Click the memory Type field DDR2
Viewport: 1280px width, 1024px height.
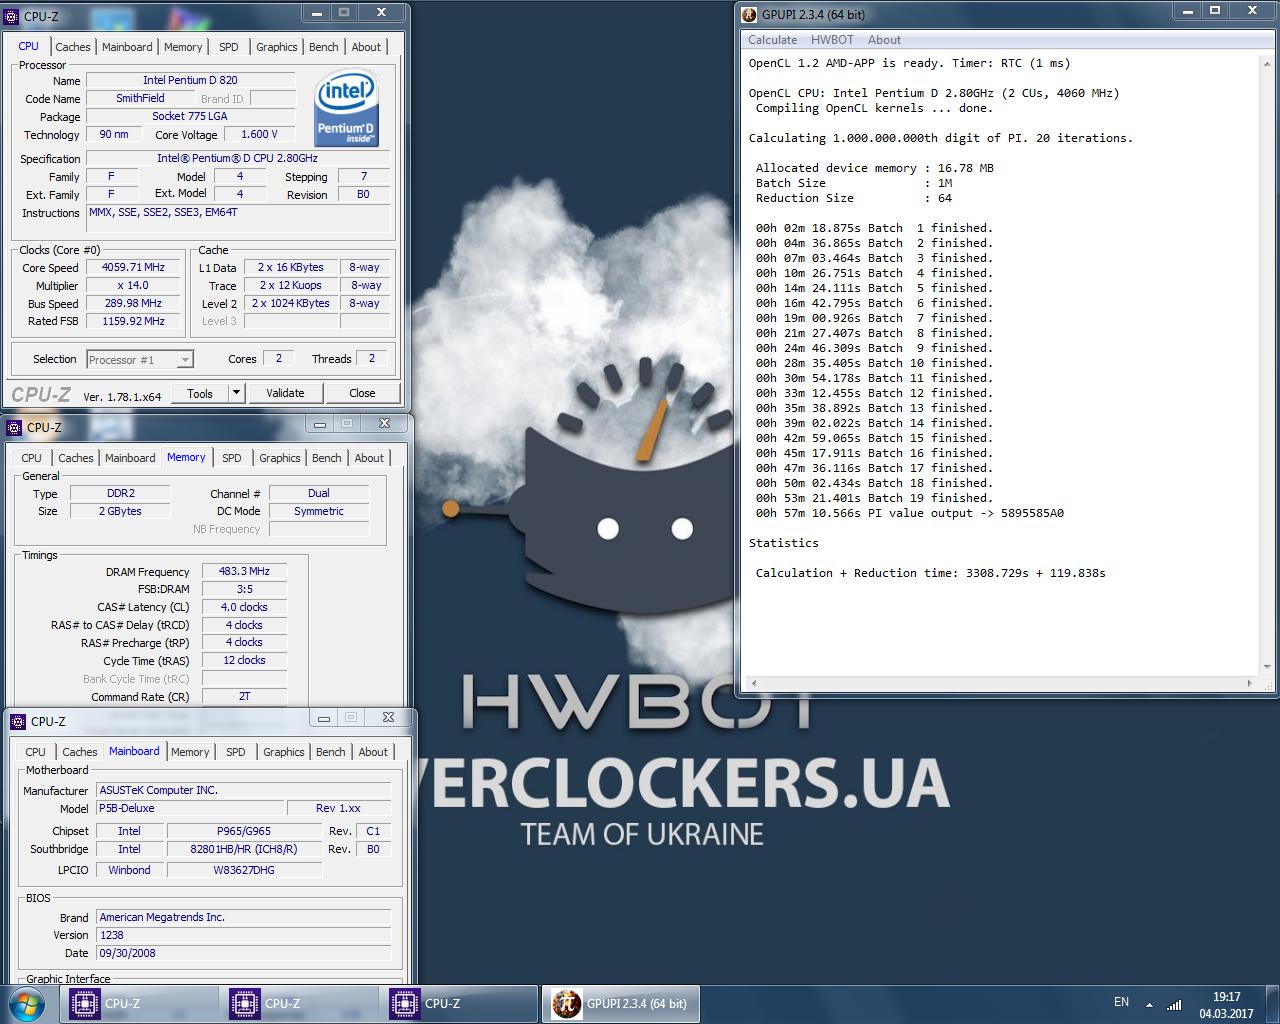pyautogui.click(x=120, y=493)
